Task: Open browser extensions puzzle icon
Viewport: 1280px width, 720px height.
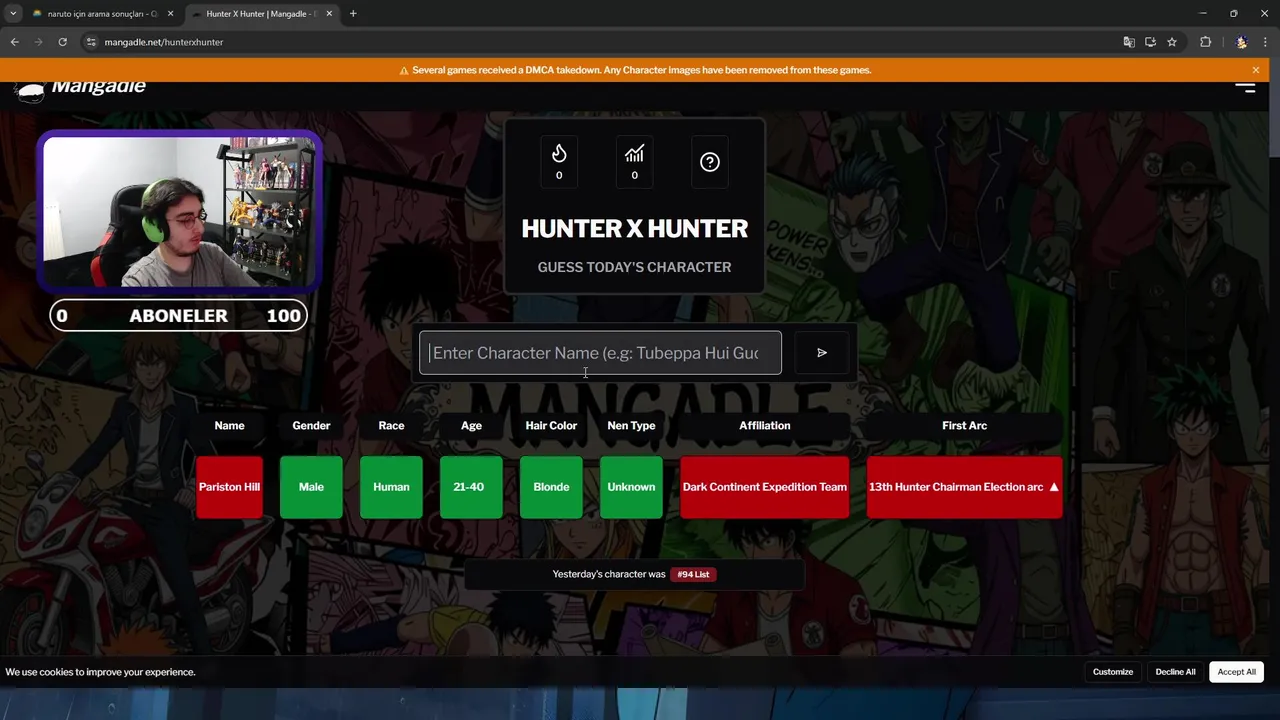Action: pos(1205,42)
